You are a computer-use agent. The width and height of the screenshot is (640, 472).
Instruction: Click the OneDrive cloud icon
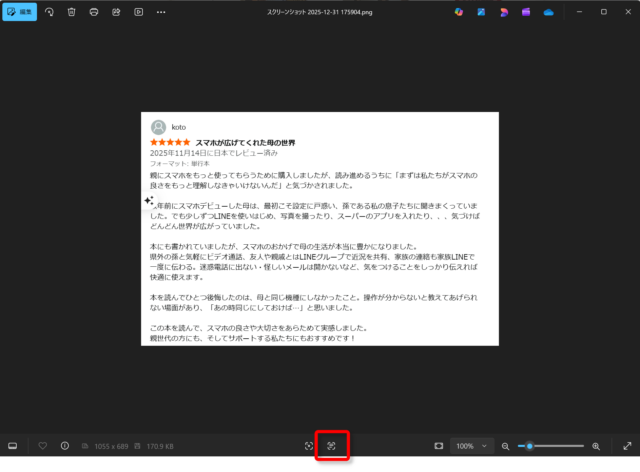[548, 12]
